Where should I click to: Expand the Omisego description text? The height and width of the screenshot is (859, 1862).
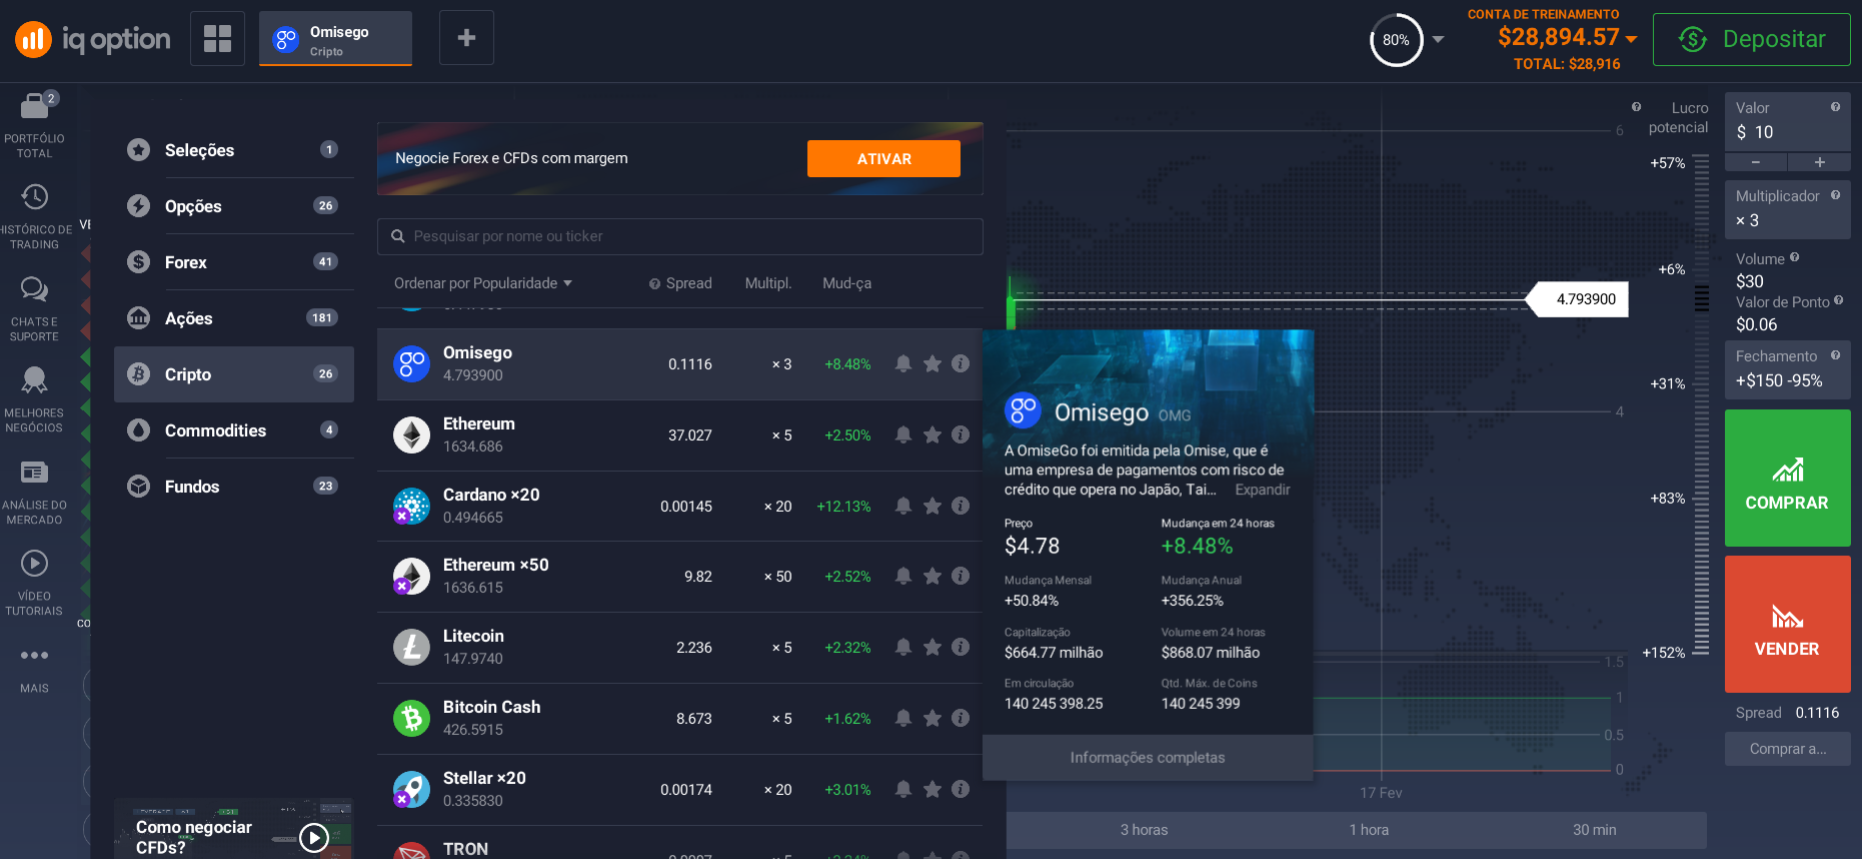click(1262, 490)
